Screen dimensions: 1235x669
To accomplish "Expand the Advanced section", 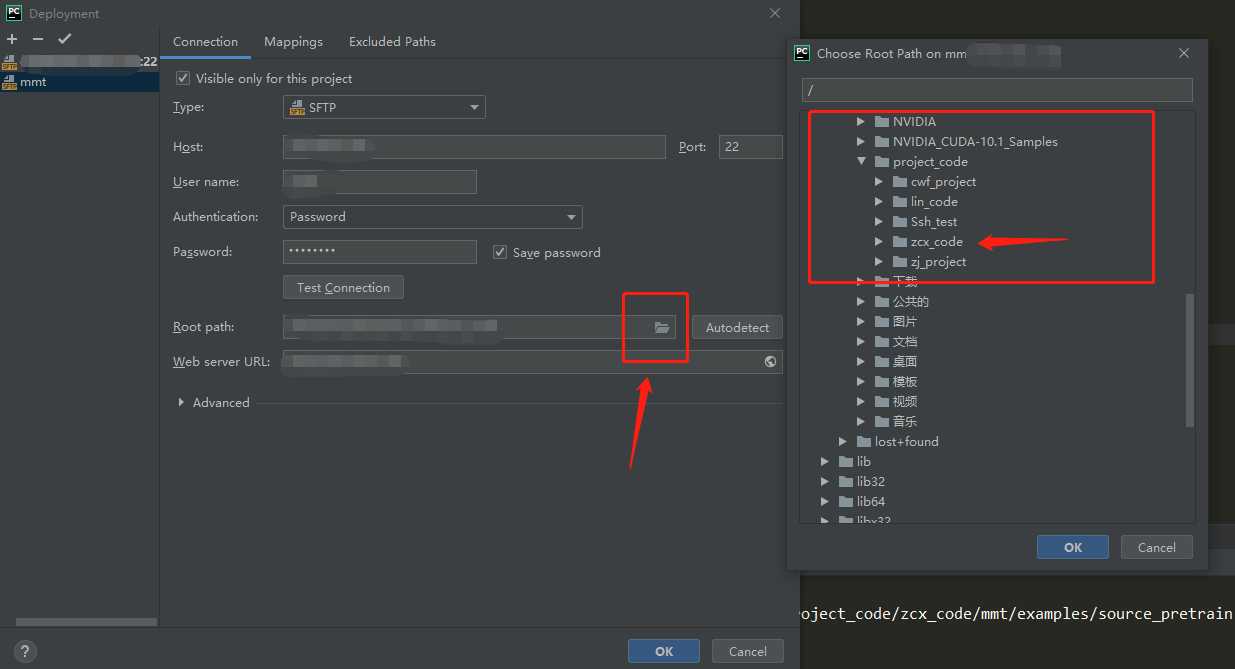I will click(x=181, y=402).
